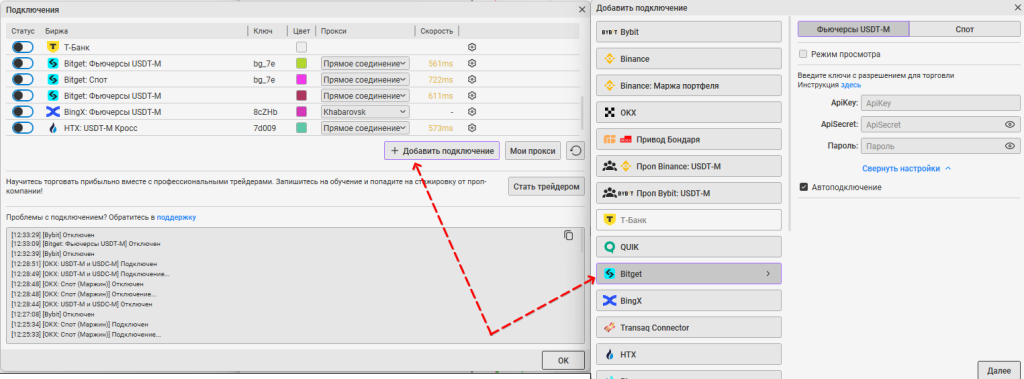Open settings gear for Bitget: Спот row
1024x379 pixels.
click(472, 80)
